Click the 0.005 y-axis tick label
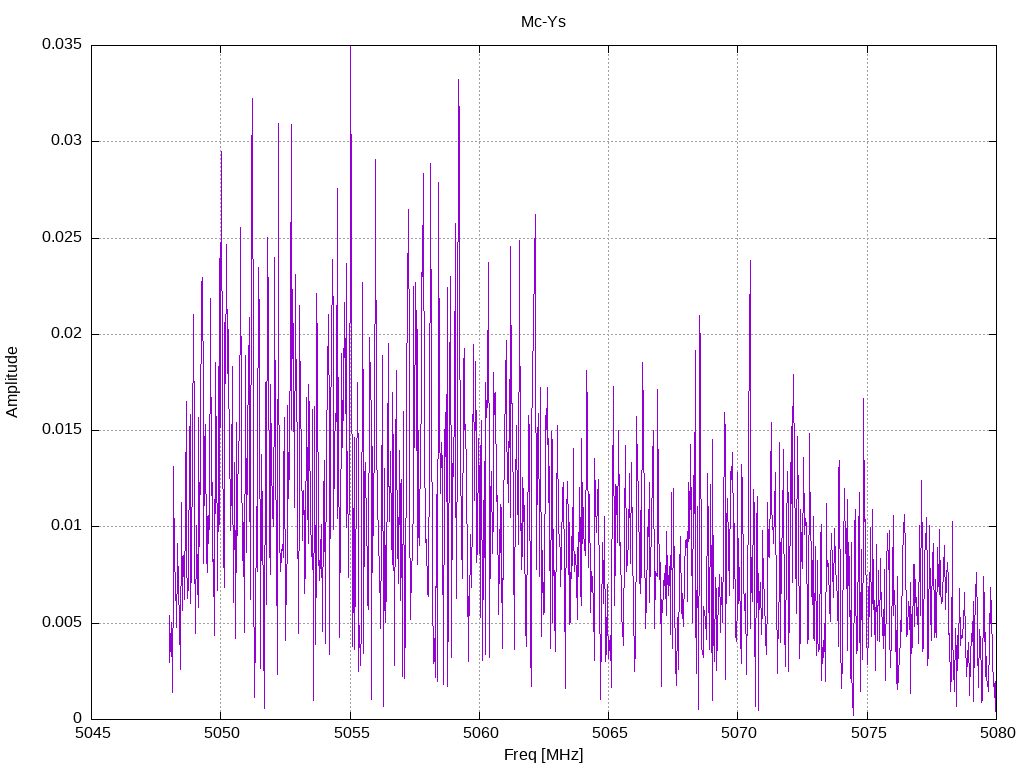Viewport: 1024px width, 768px height. pos(63,622)
